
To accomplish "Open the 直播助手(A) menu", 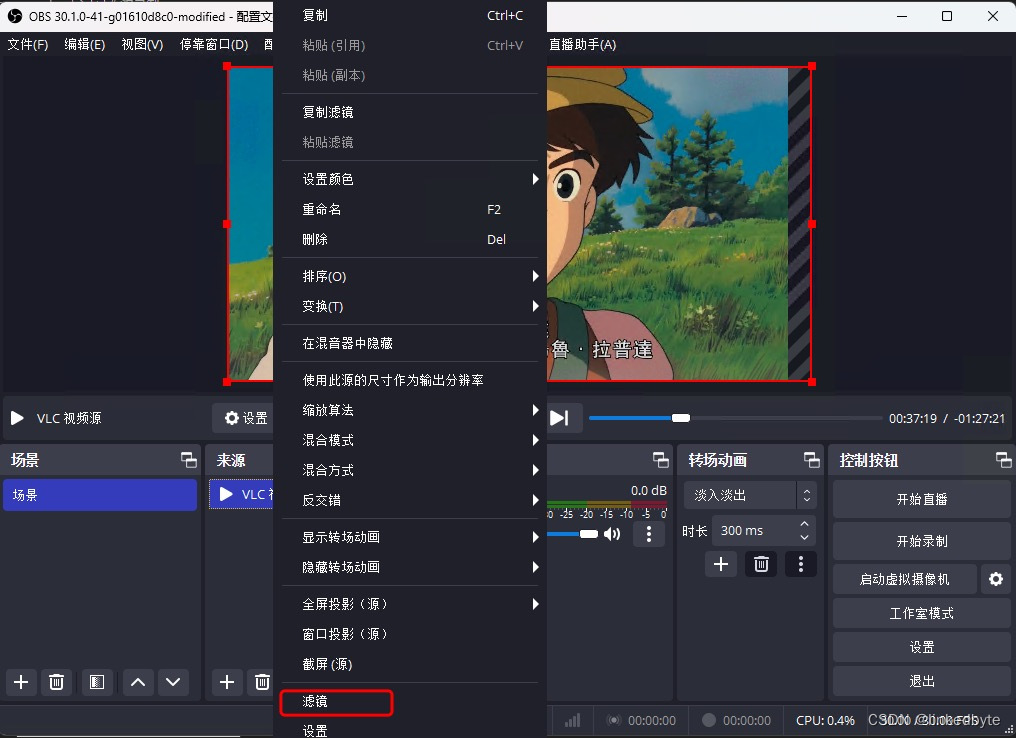I will coord(582,44).
